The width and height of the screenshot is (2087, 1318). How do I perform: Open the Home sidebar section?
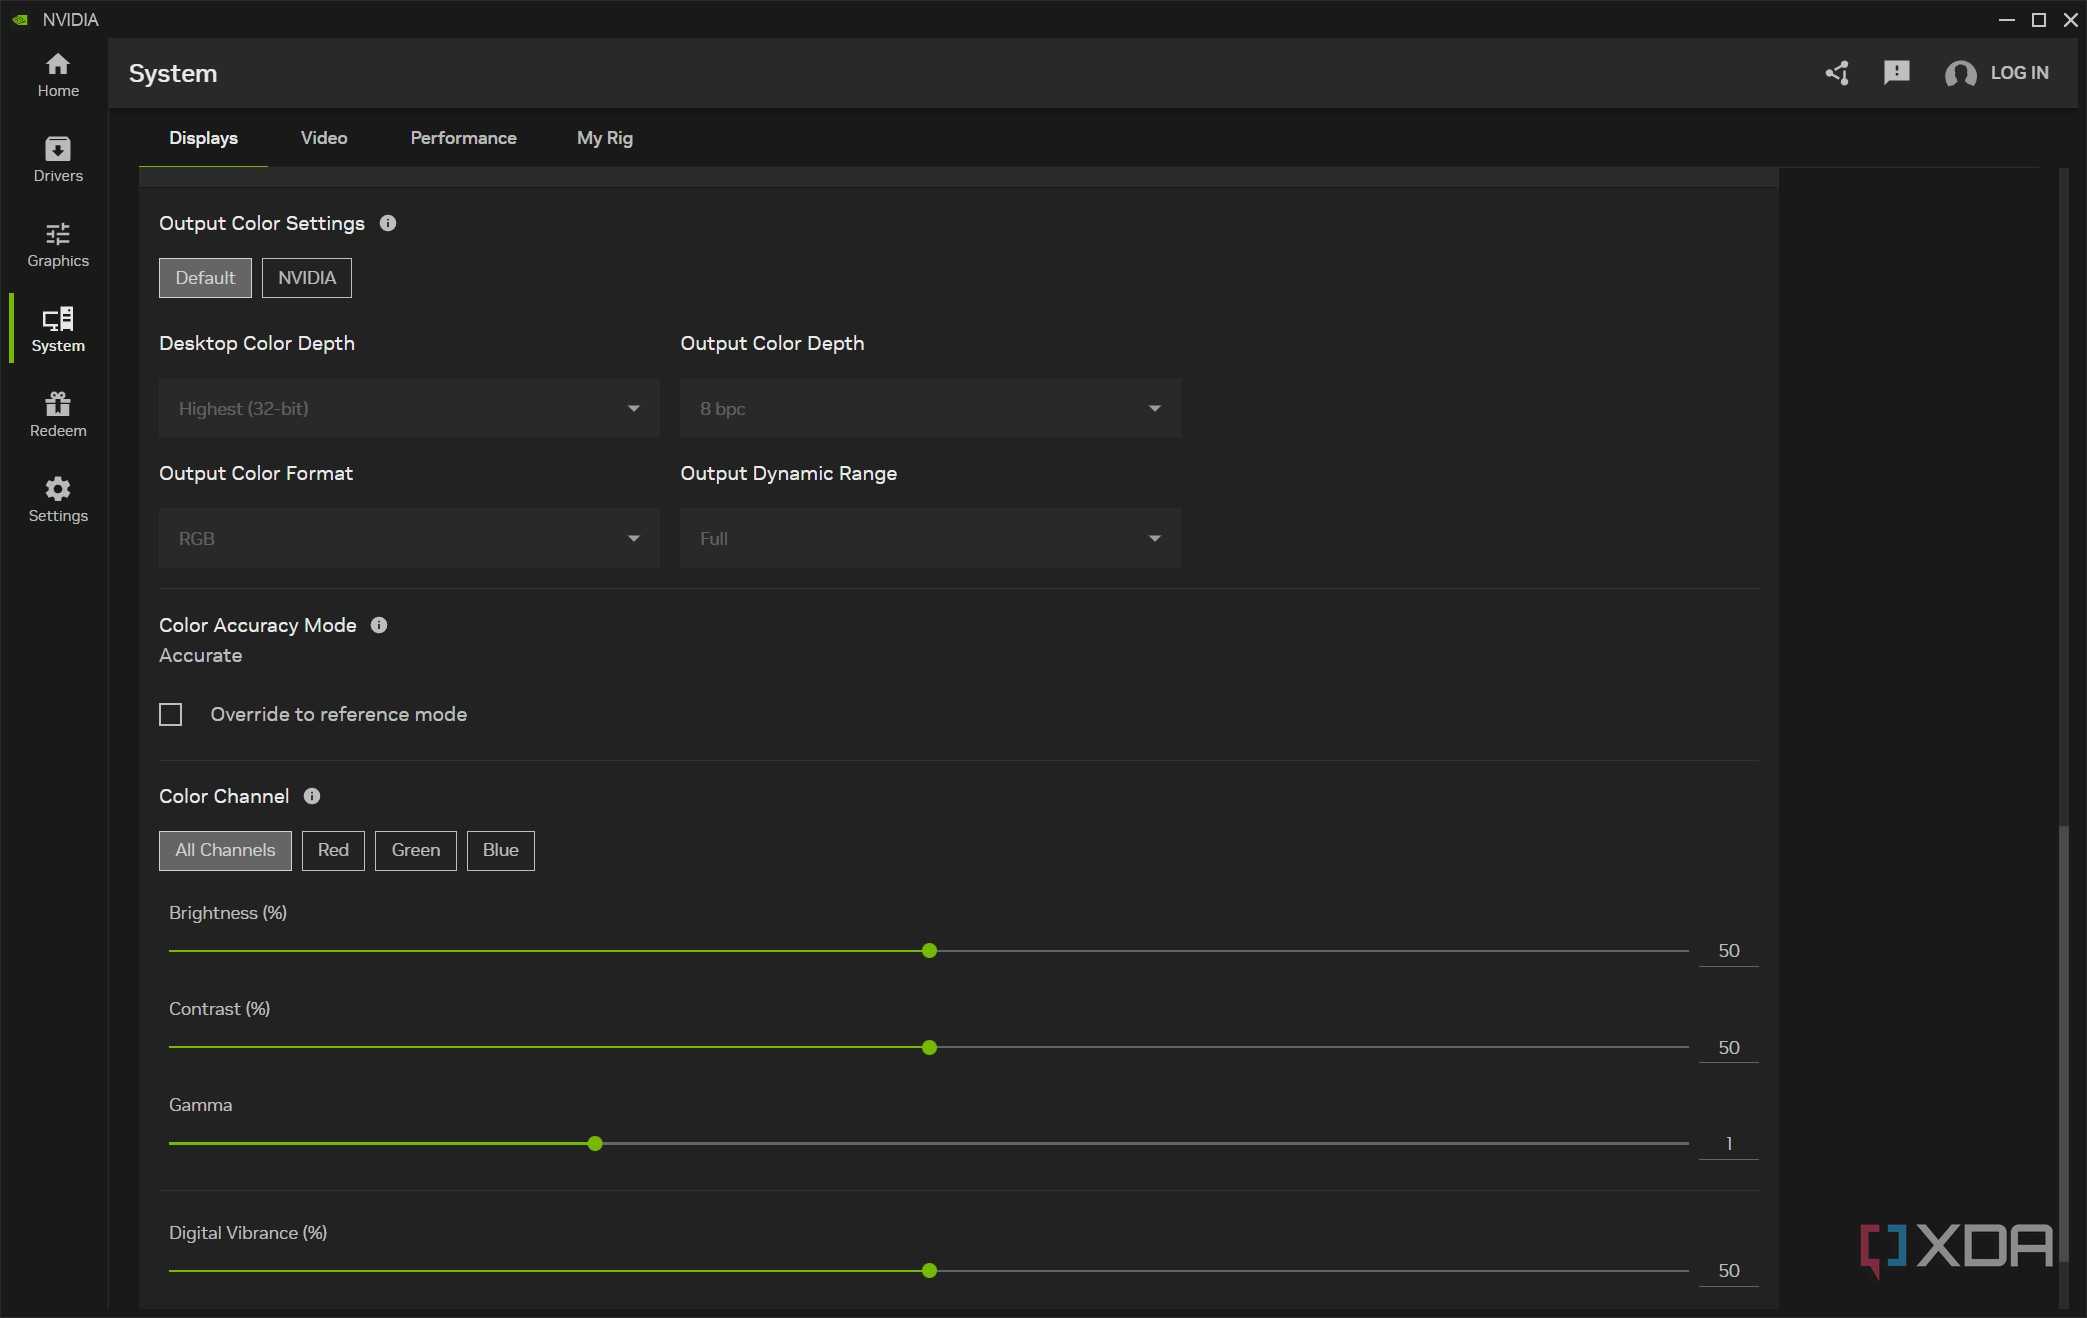[58, 75]
